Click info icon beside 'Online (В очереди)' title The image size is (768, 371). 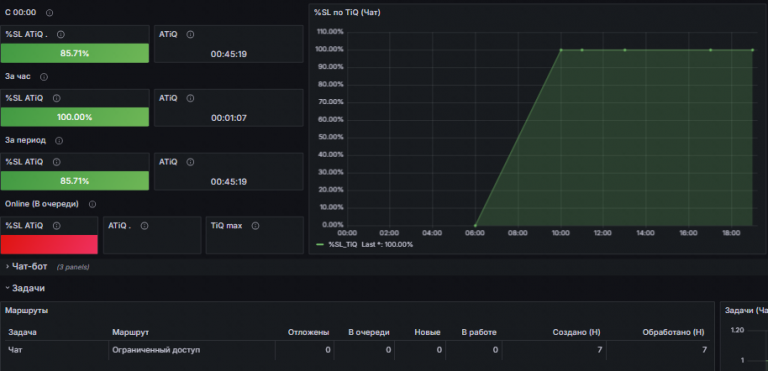coord(92,204)
